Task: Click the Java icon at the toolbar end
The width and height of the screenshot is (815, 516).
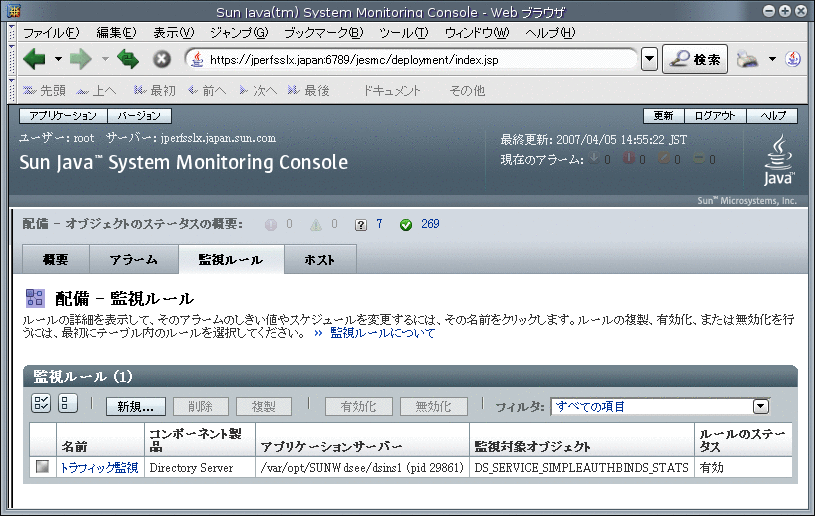Action: tap(793, 59)
